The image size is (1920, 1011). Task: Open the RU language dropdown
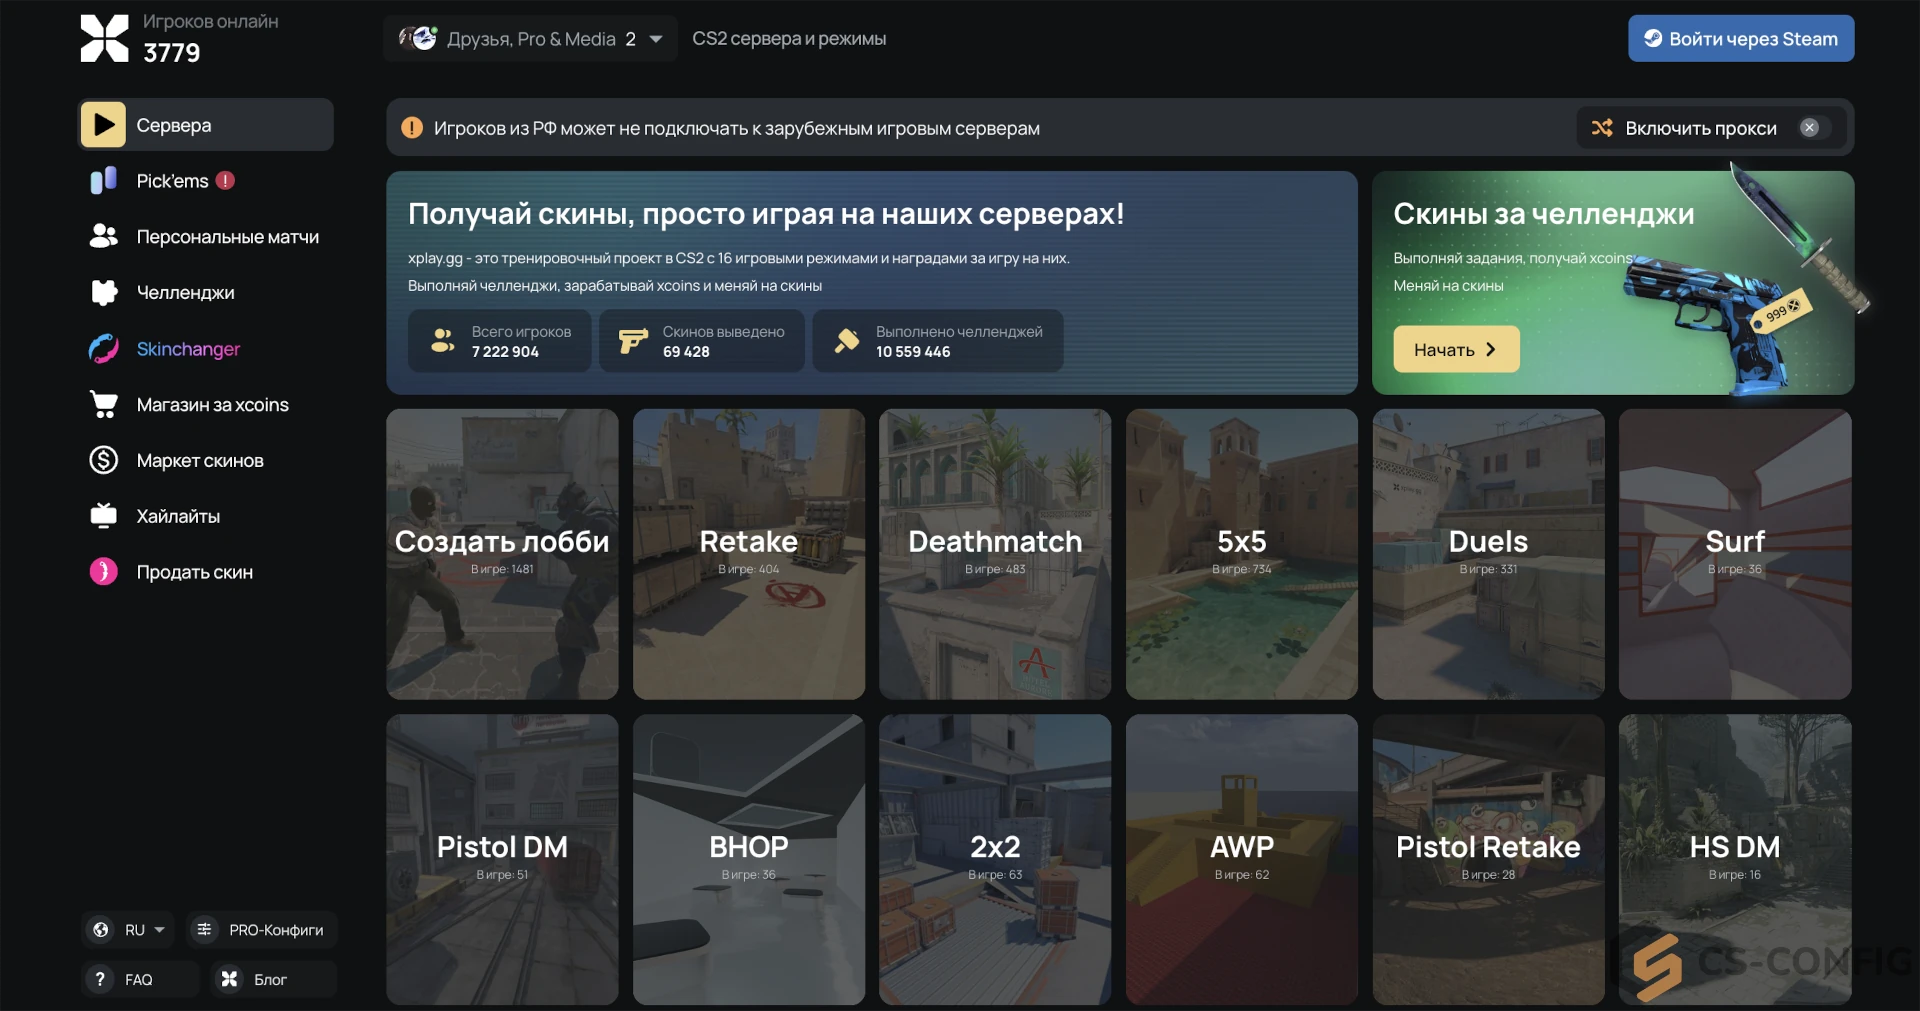tap(128, 930)
